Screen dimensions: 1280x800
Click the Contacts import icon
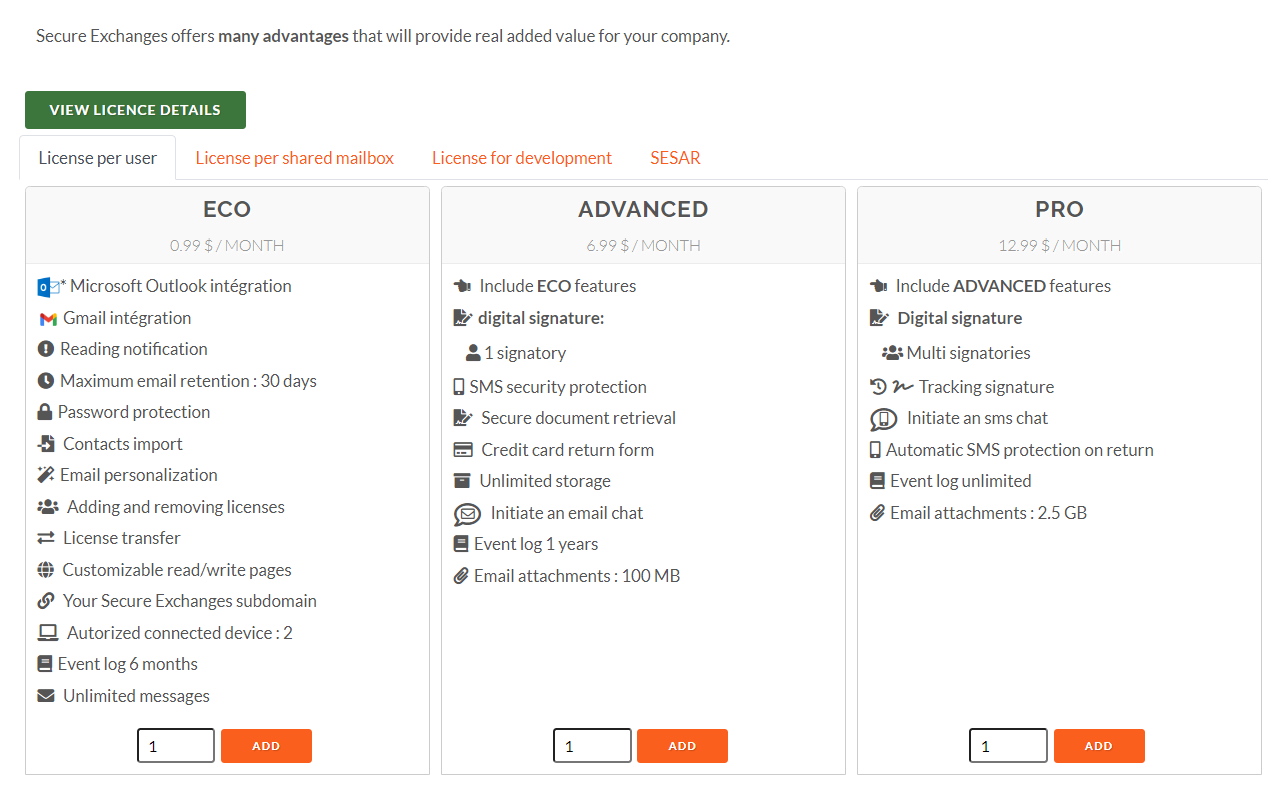(47, 444)
